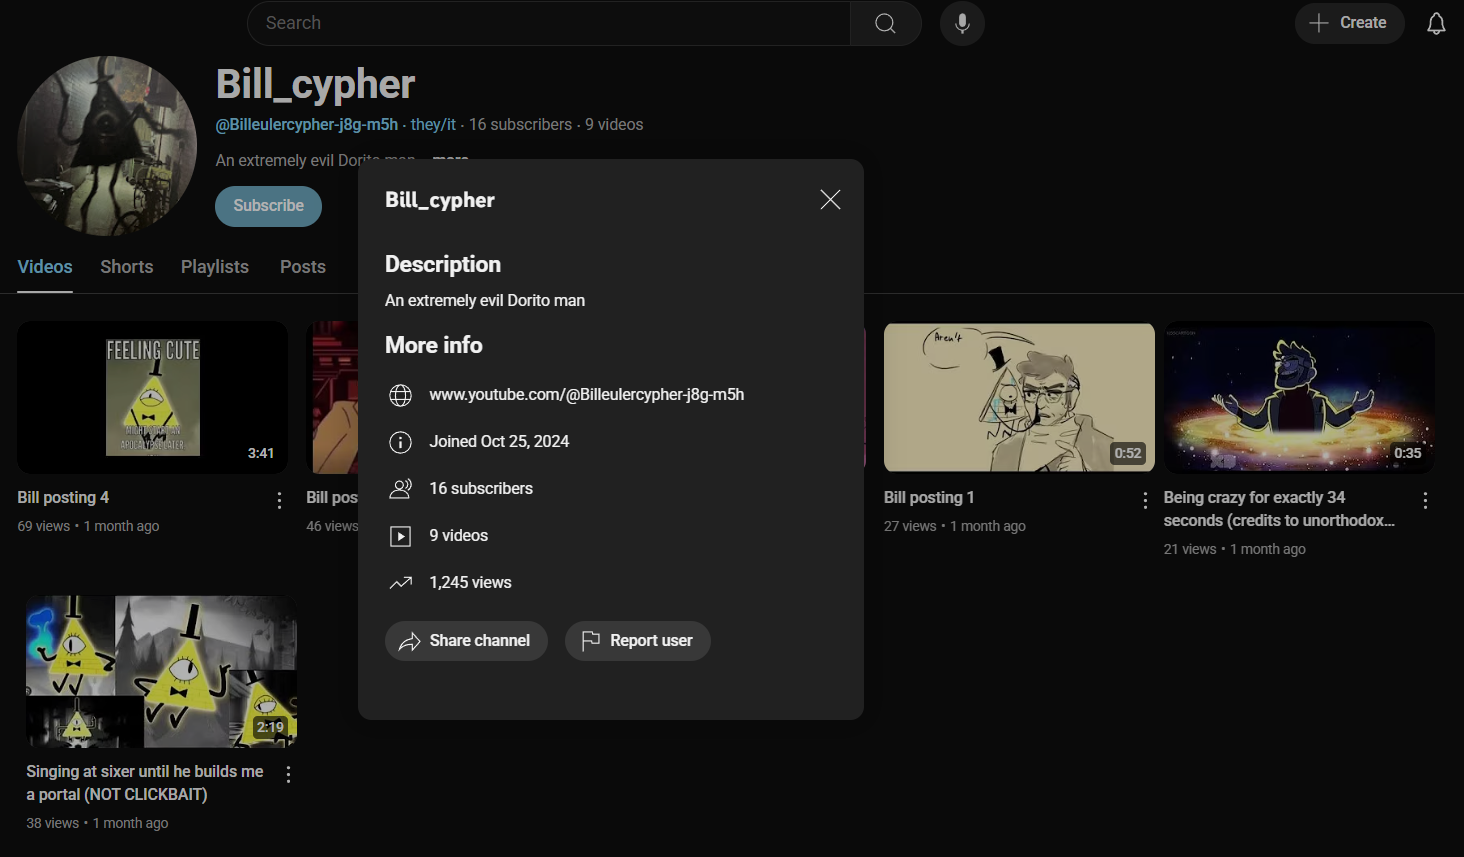Screen dimensions: 1464x857
Task: Play the Singing at sixer video thumbnail
Action: click(161, 672)
